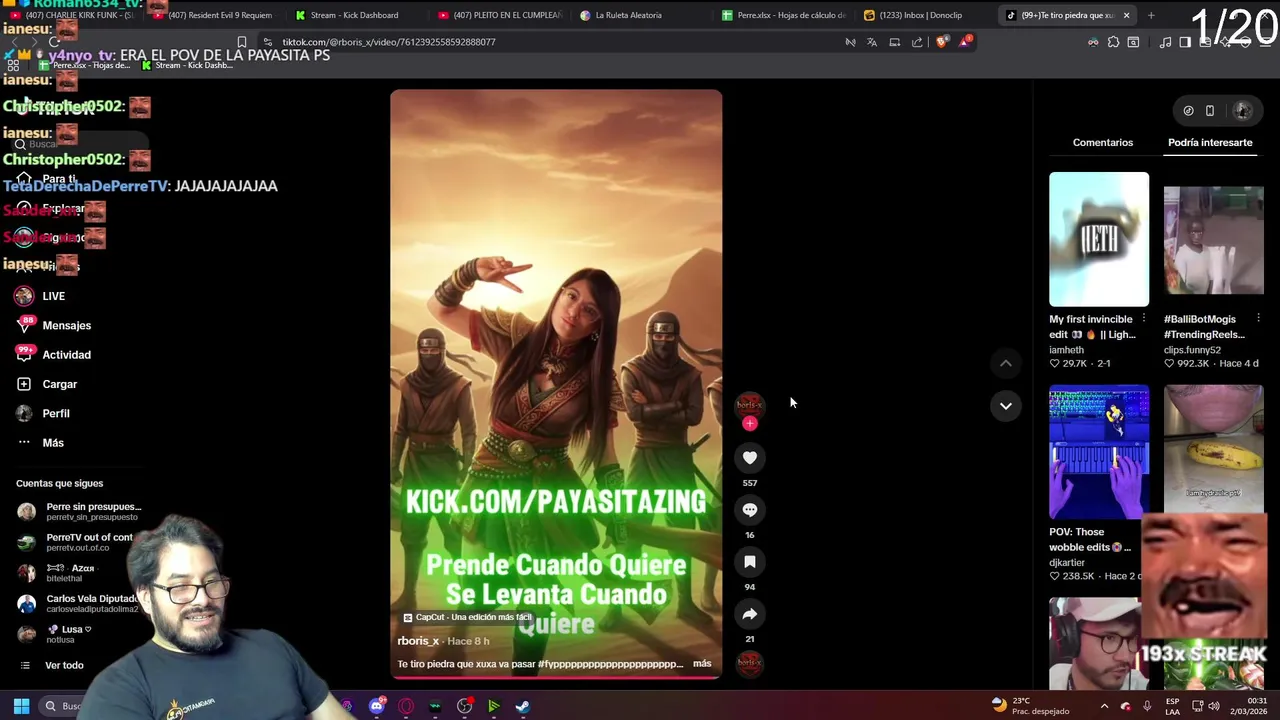Switch to La Ruleta Aleatoria browser tab
1280x720 pixels.
(x=629, y=15)
